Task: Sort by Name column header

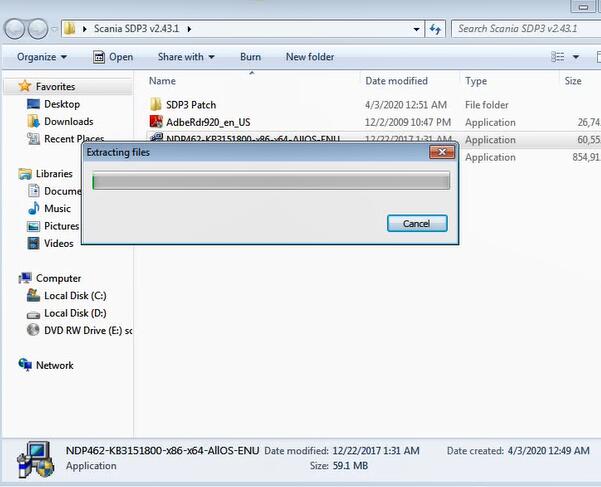Action: [162, 81]
